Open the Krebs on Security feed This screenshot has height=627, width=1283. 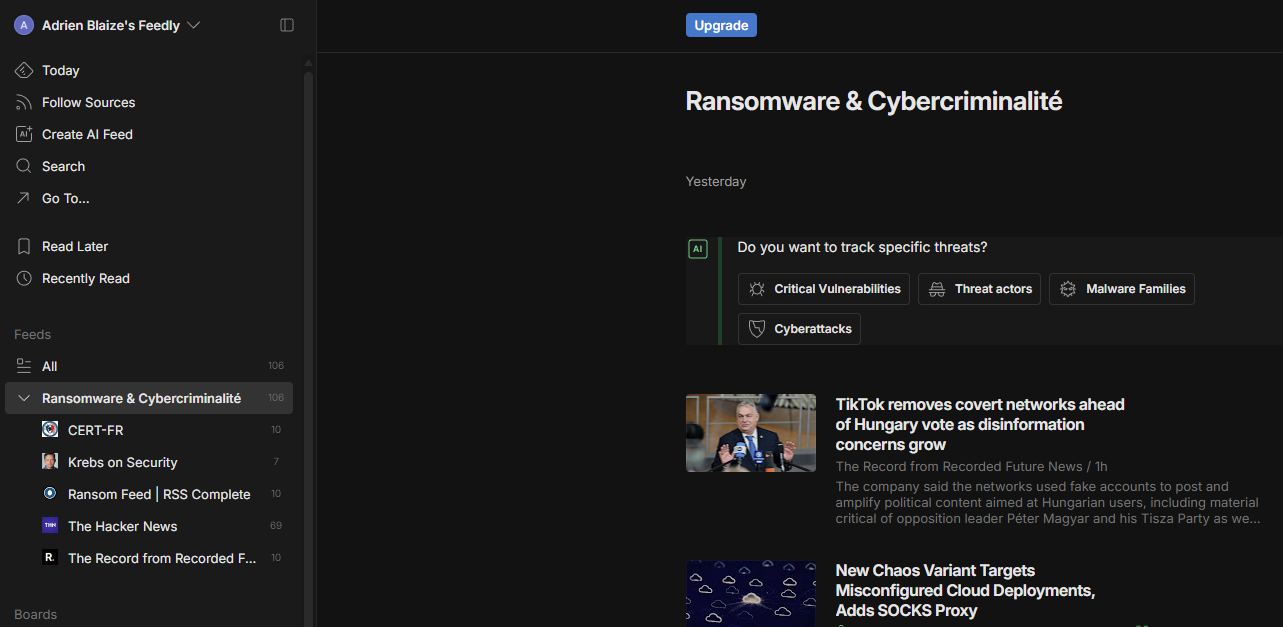[122, 462]
